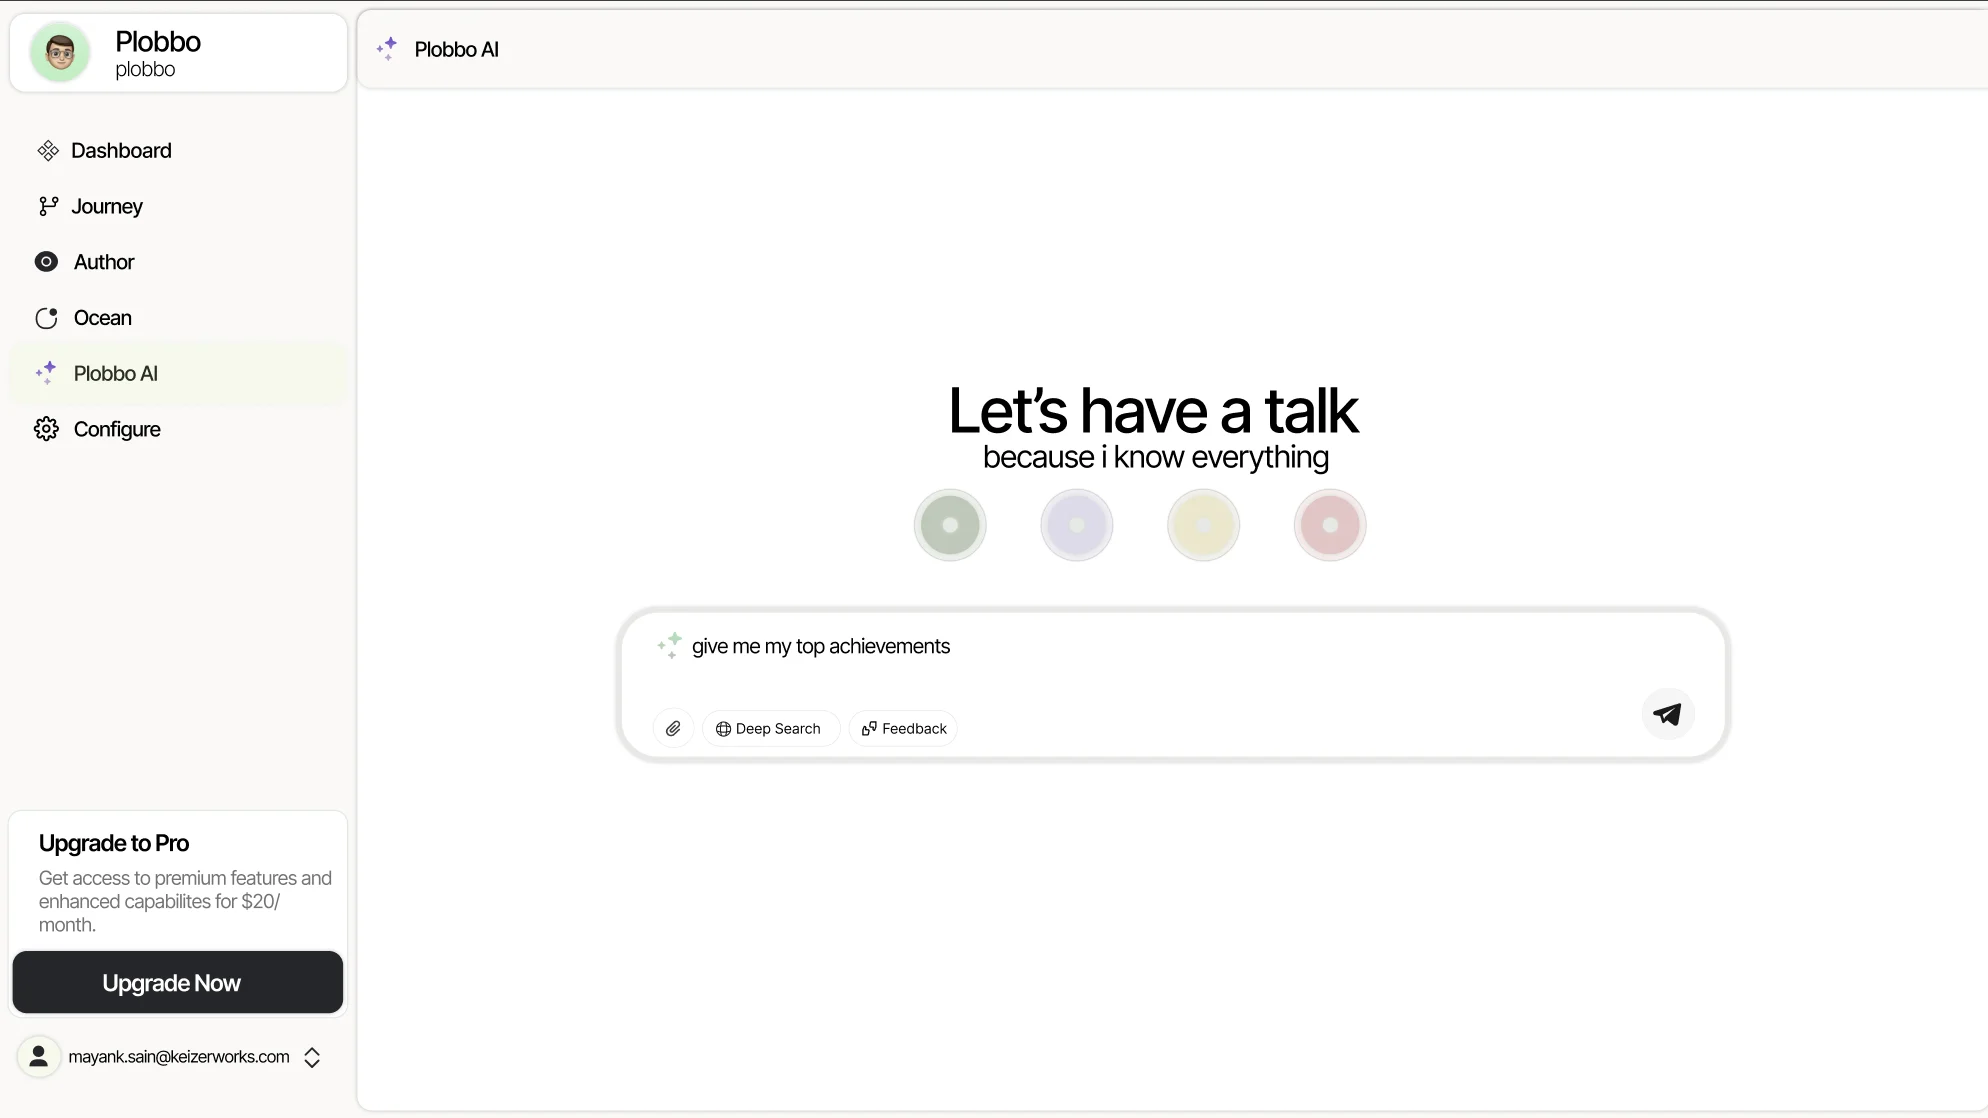The image size is (1988, 1118).
Task: Click the Plobbo avatar picture
Action: 60,52
